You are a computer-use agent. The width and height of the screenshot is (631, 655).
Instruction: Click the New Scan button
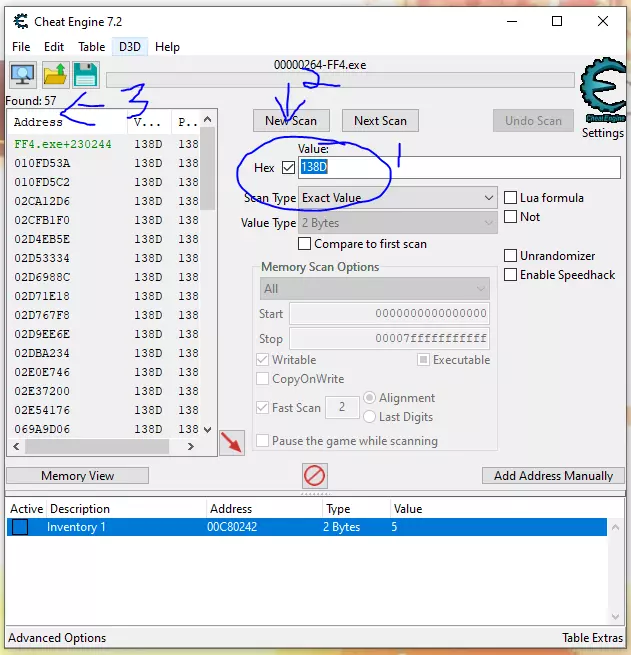pos(291,121)
